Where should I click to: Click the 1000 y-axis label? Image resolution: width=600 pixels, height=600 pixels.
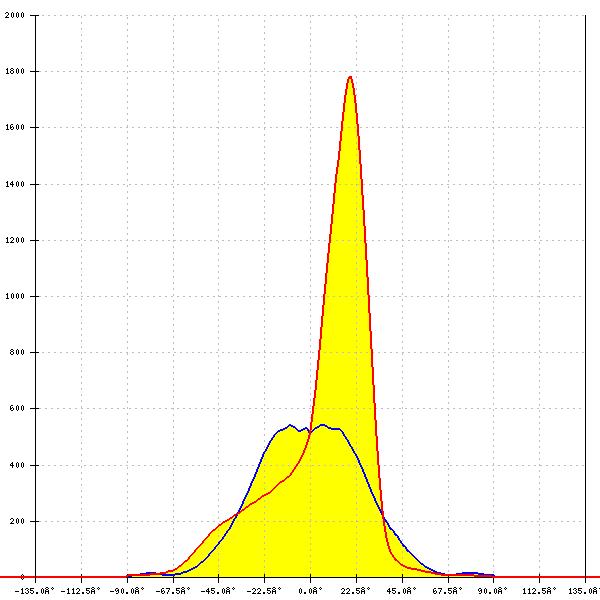coord(15,296)
